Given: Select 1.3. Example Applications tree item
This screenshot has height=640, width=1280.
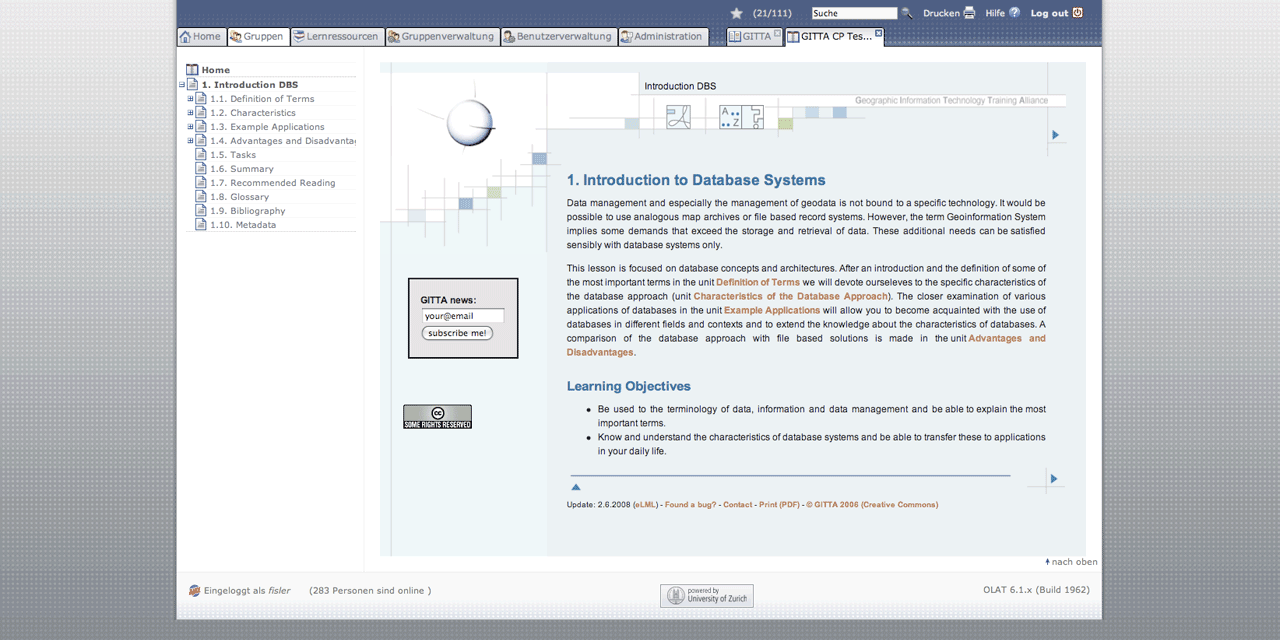Looking at the screenshot, I should 267,127.
